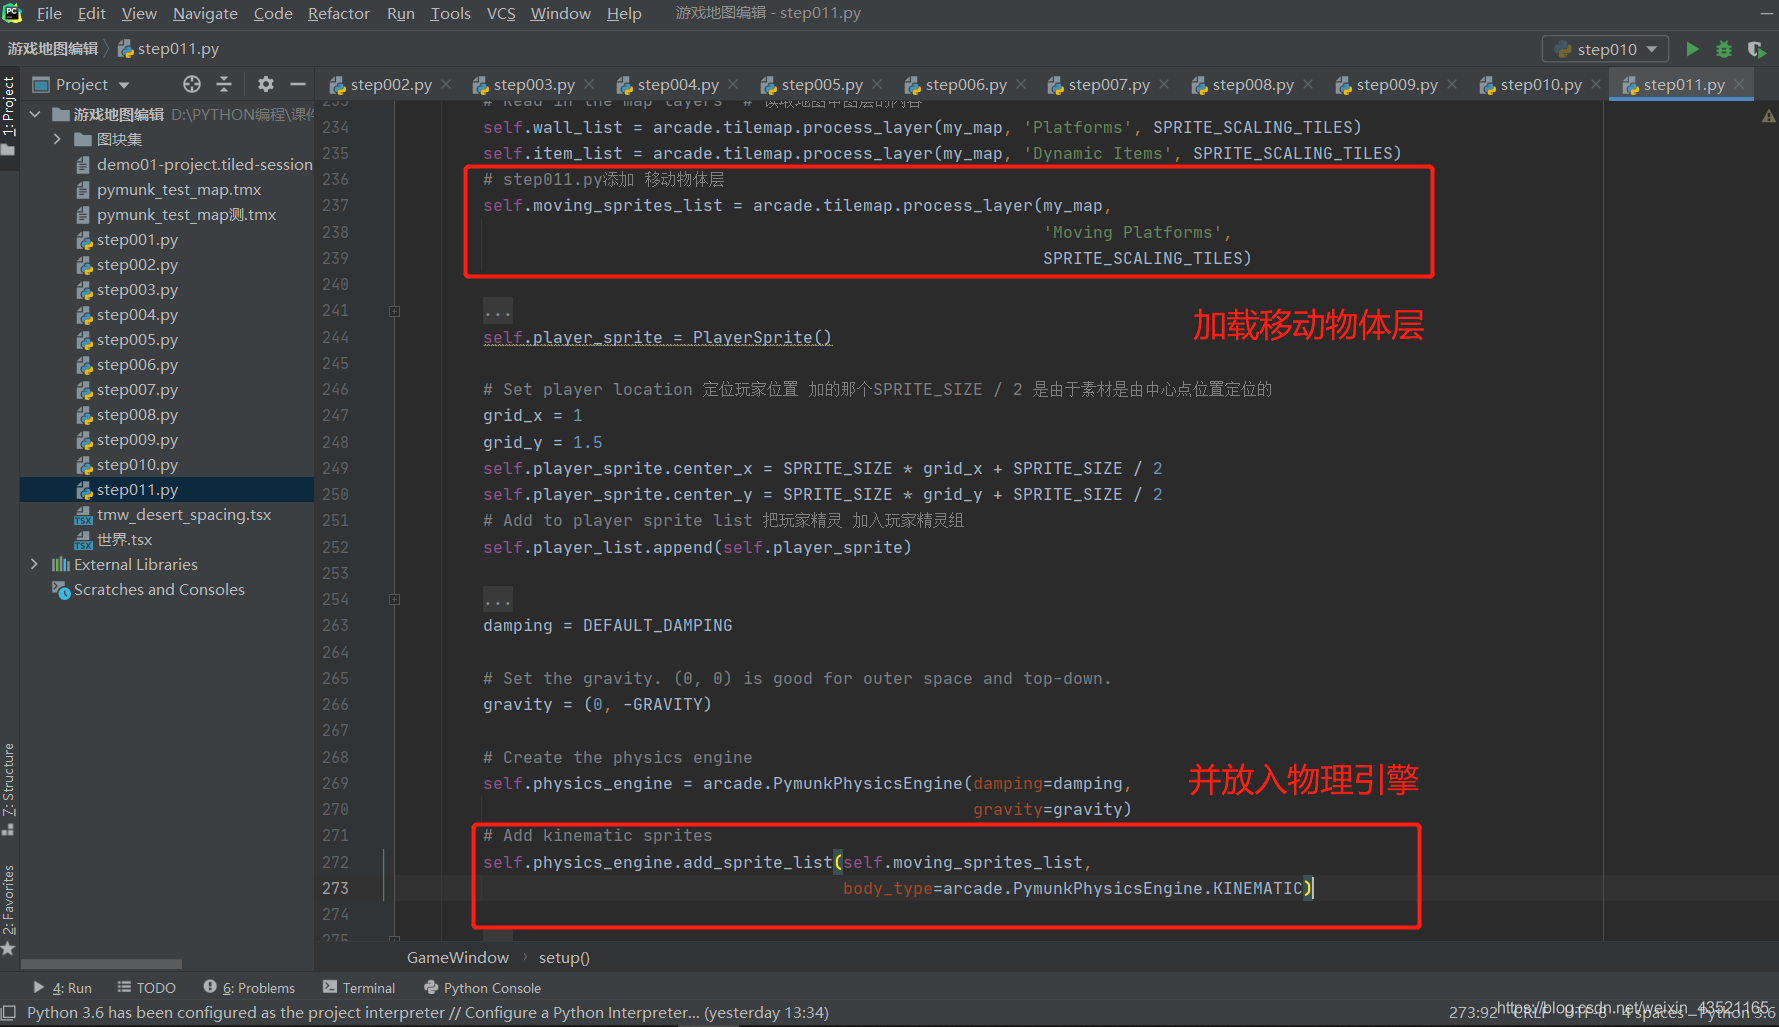
Task: Open the Tools menu
Action: coord(450,13)
